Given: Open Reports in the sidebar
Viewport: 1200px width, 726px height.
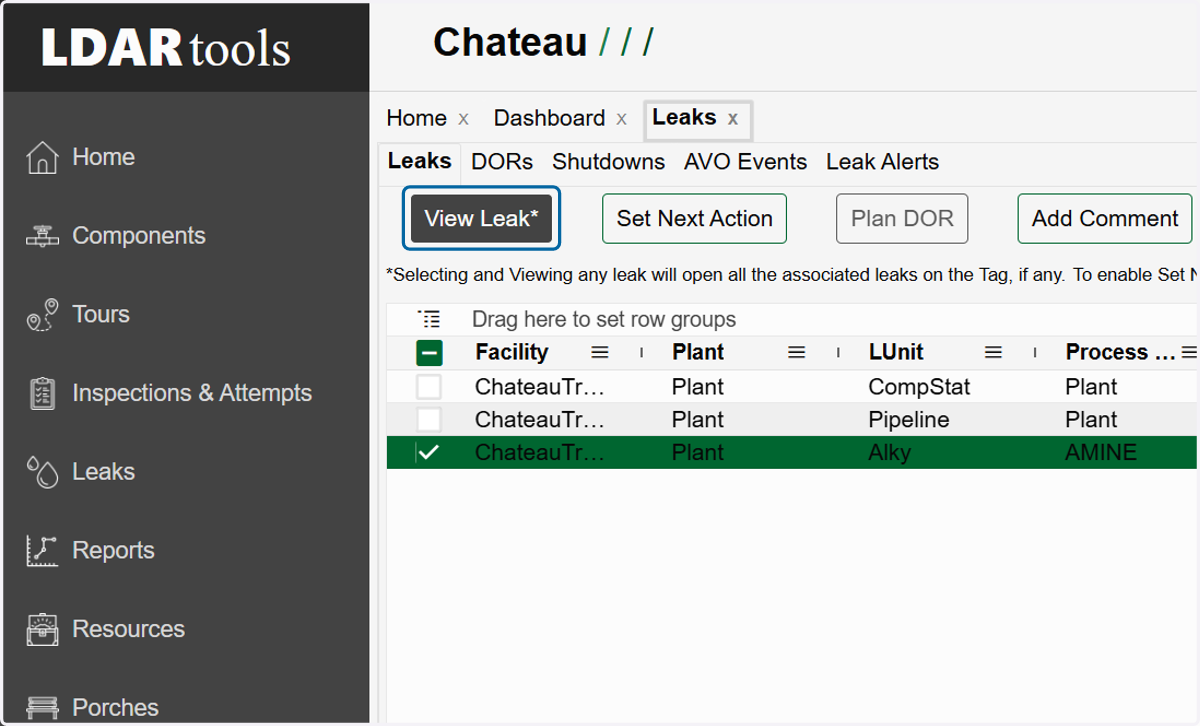Looking at the screenshot, I should coord(113,550).
